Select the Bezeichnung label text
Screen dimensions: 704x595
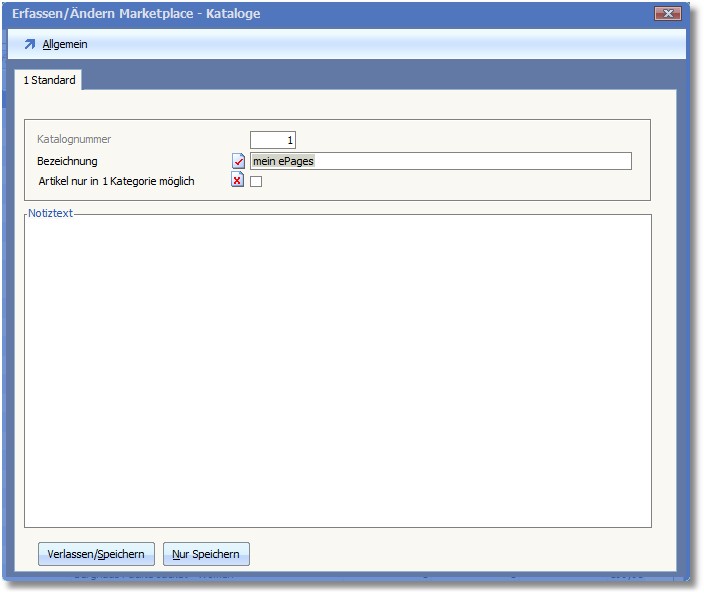pos(67,161)
